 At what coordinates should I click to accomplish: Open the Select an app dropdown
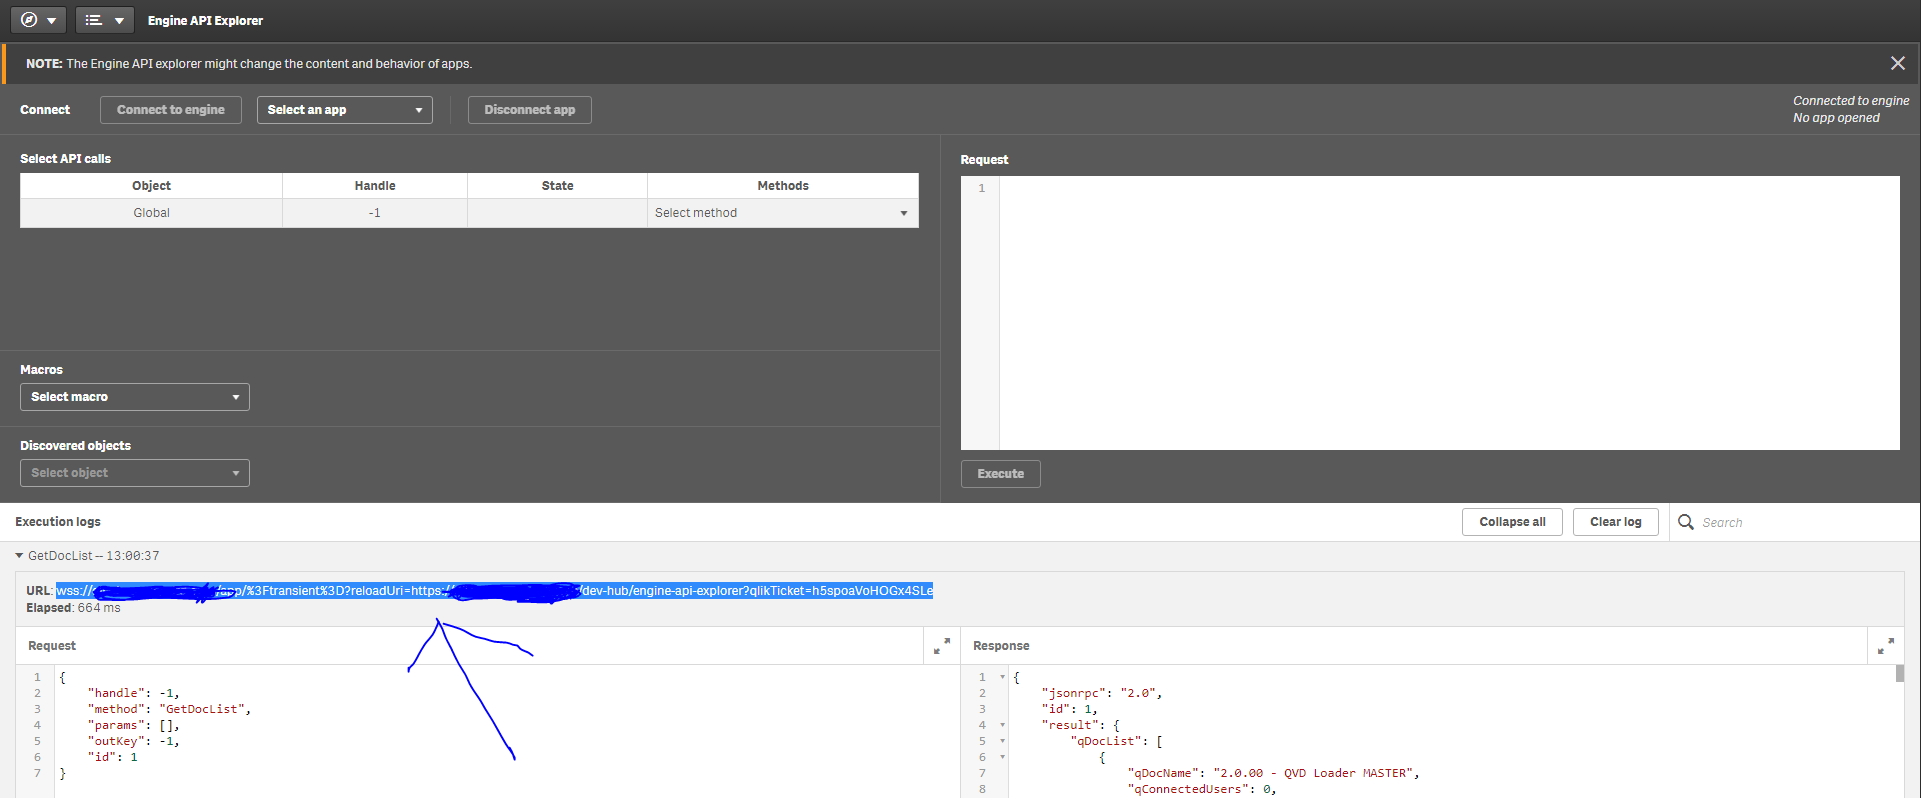[x=345, y=110]
